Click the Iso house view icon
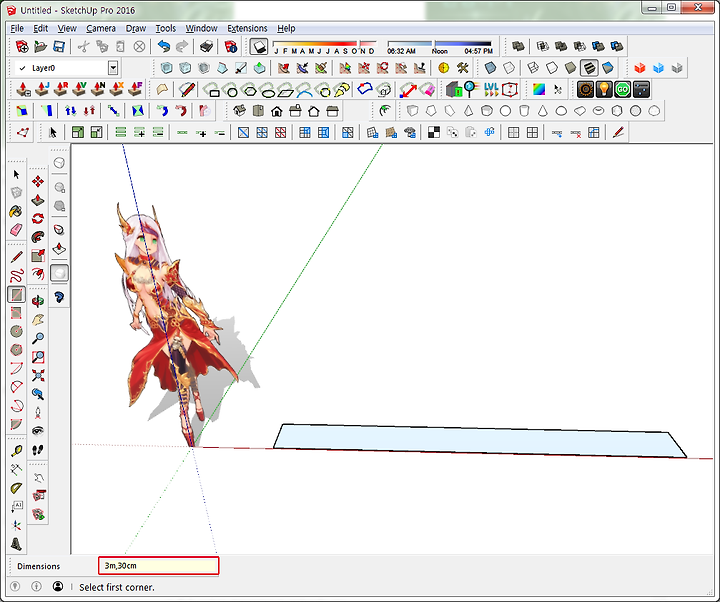 coord(239,111)
